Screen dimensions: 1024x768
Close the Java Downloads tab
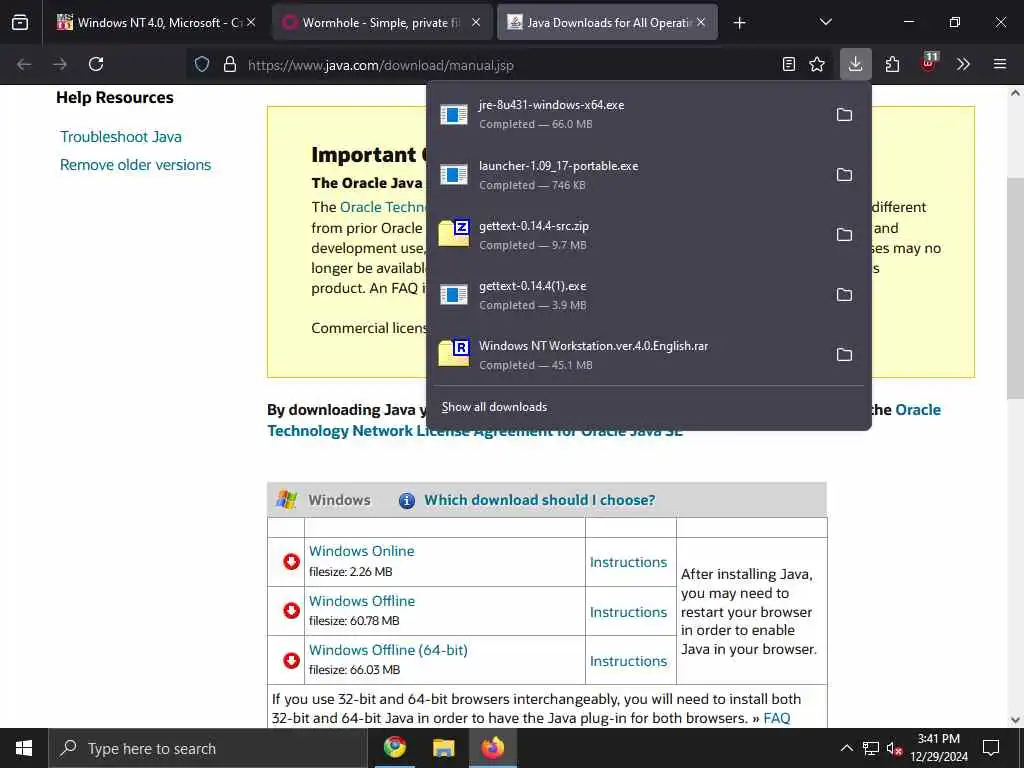coord(701,22)
